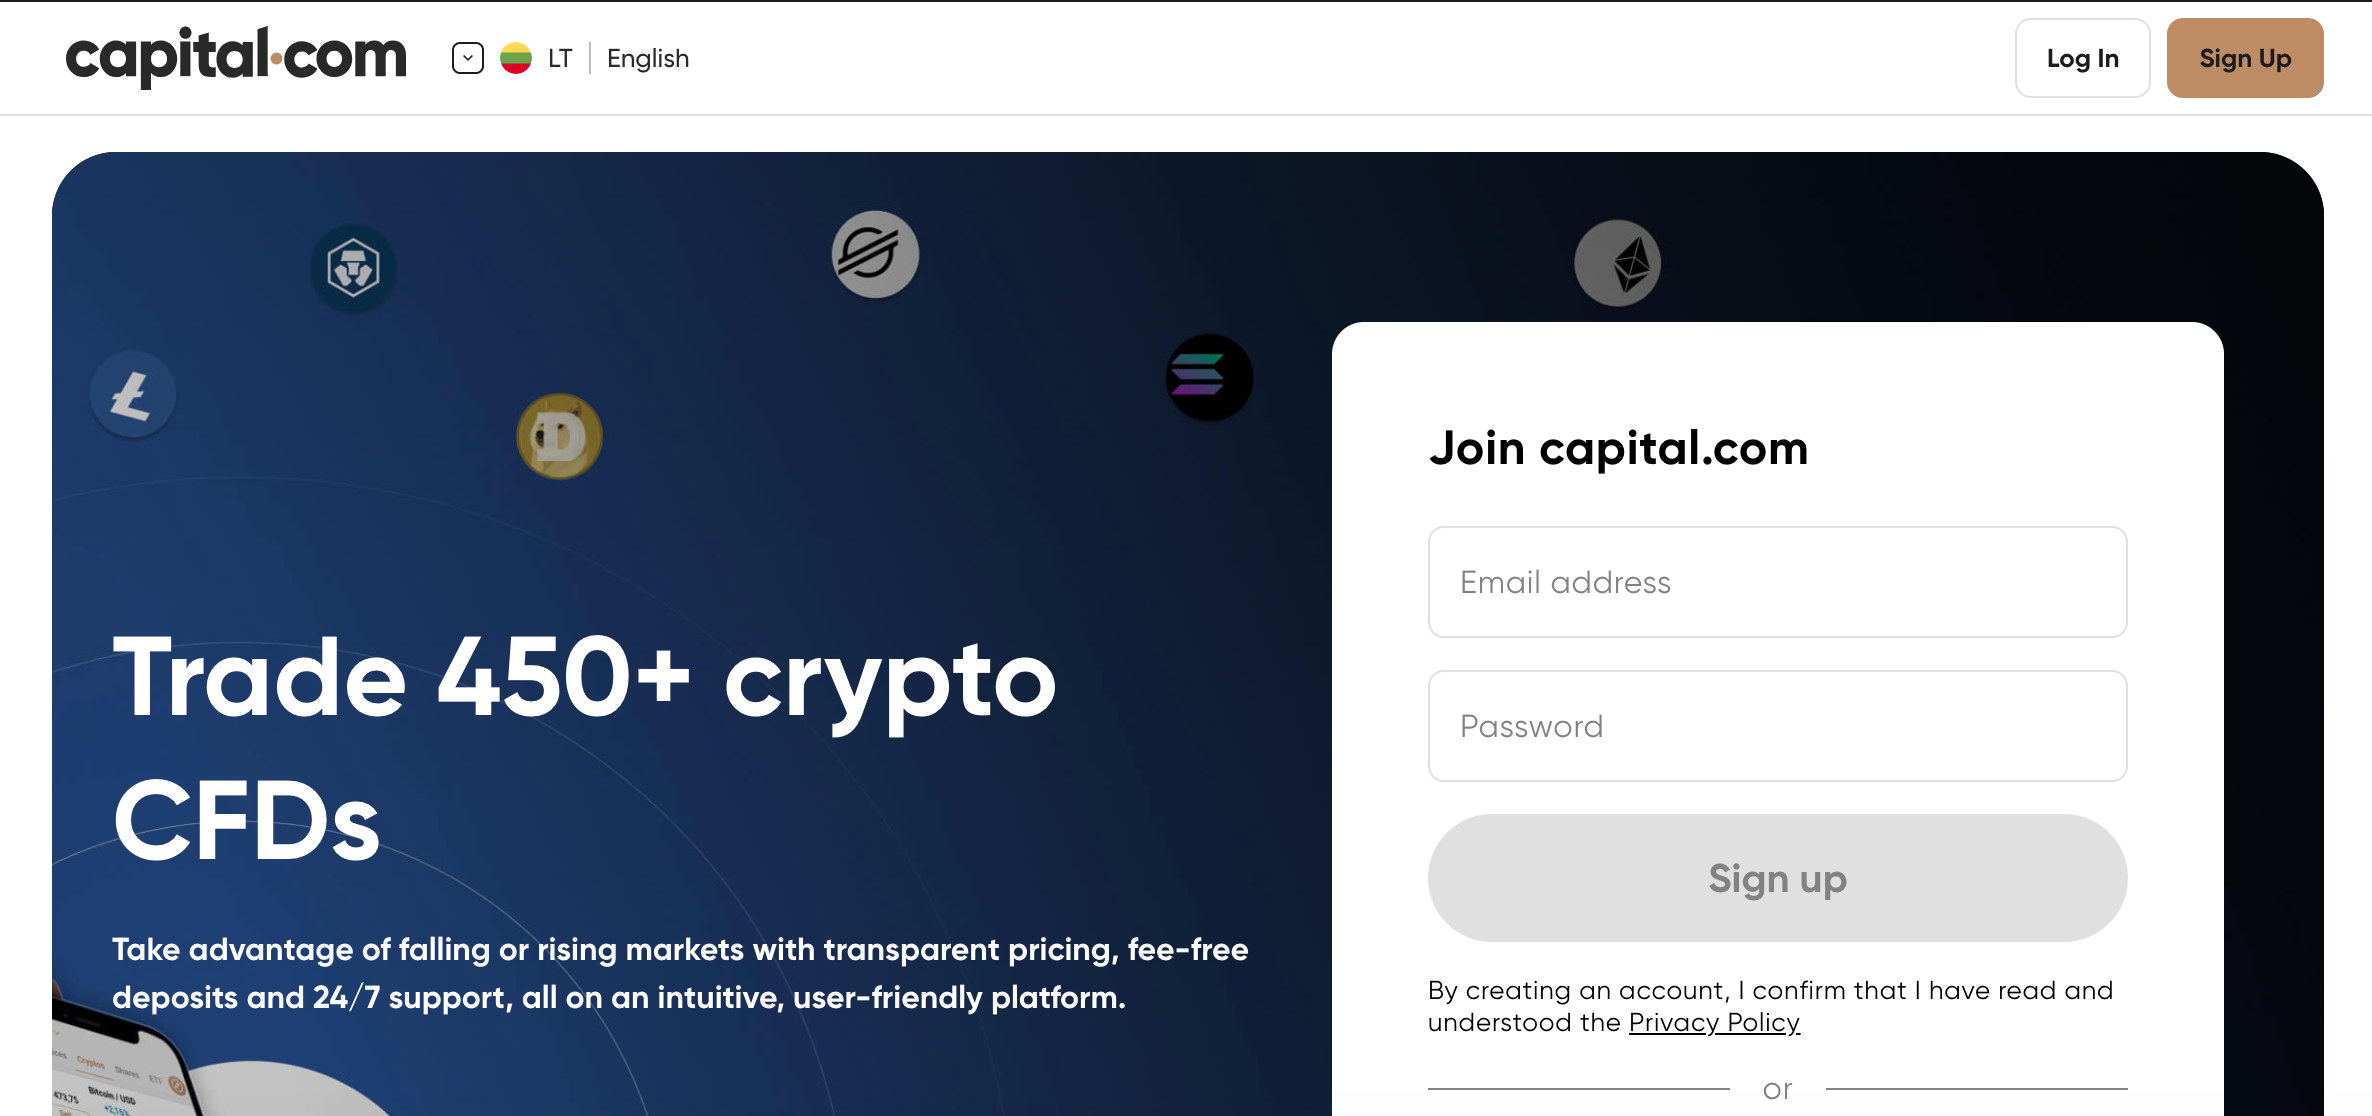Screen dimensions: 2372x1116
Task: Click the capital.com logo
Action: [x=236, y=57]
